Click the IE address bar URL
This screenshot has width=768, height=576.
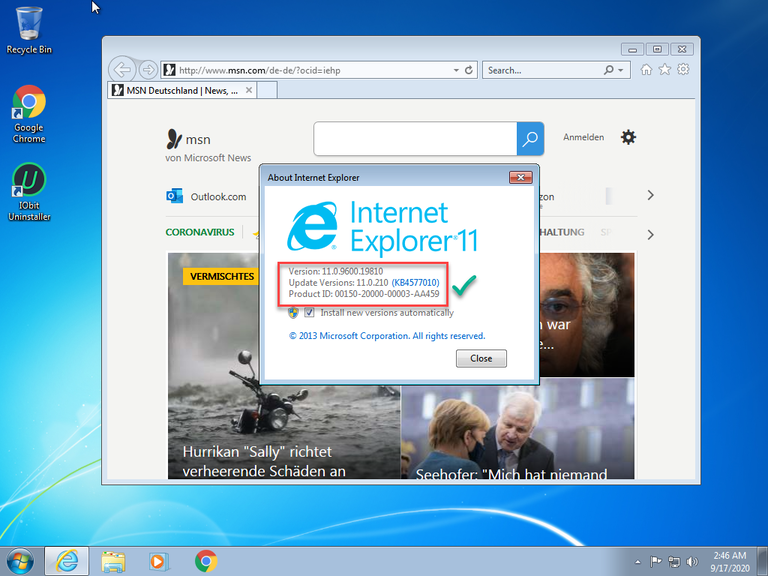[260, 71]
